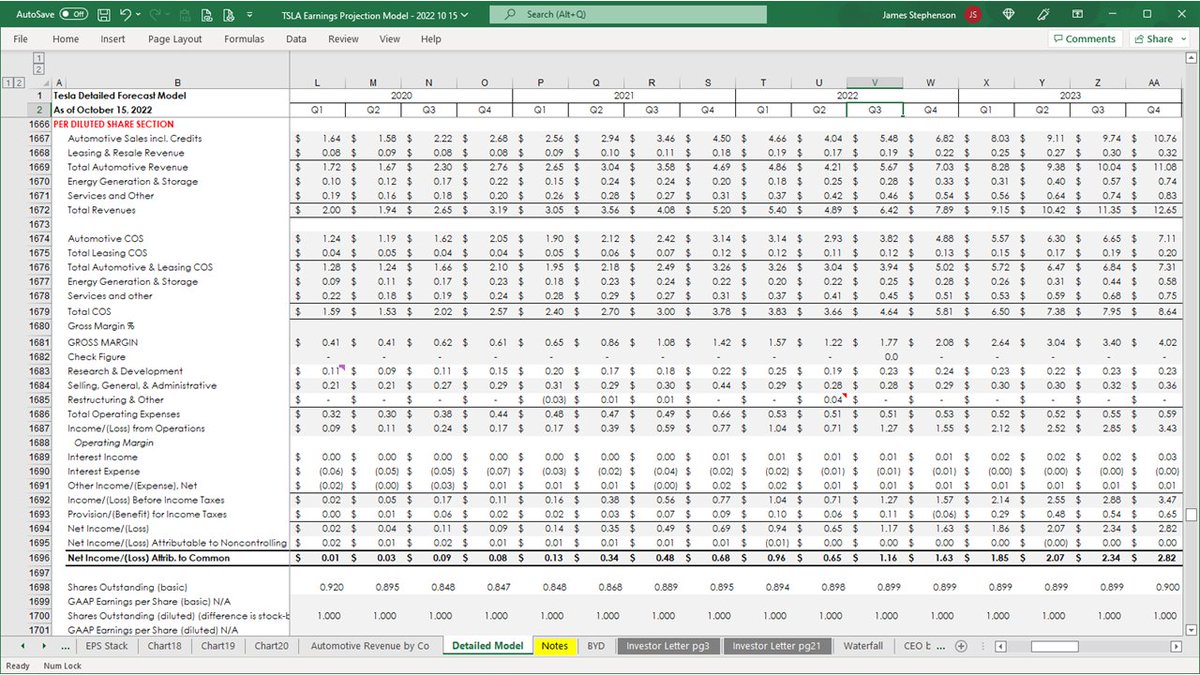Open the Ribbon Display Options icon

point(1078,15)
